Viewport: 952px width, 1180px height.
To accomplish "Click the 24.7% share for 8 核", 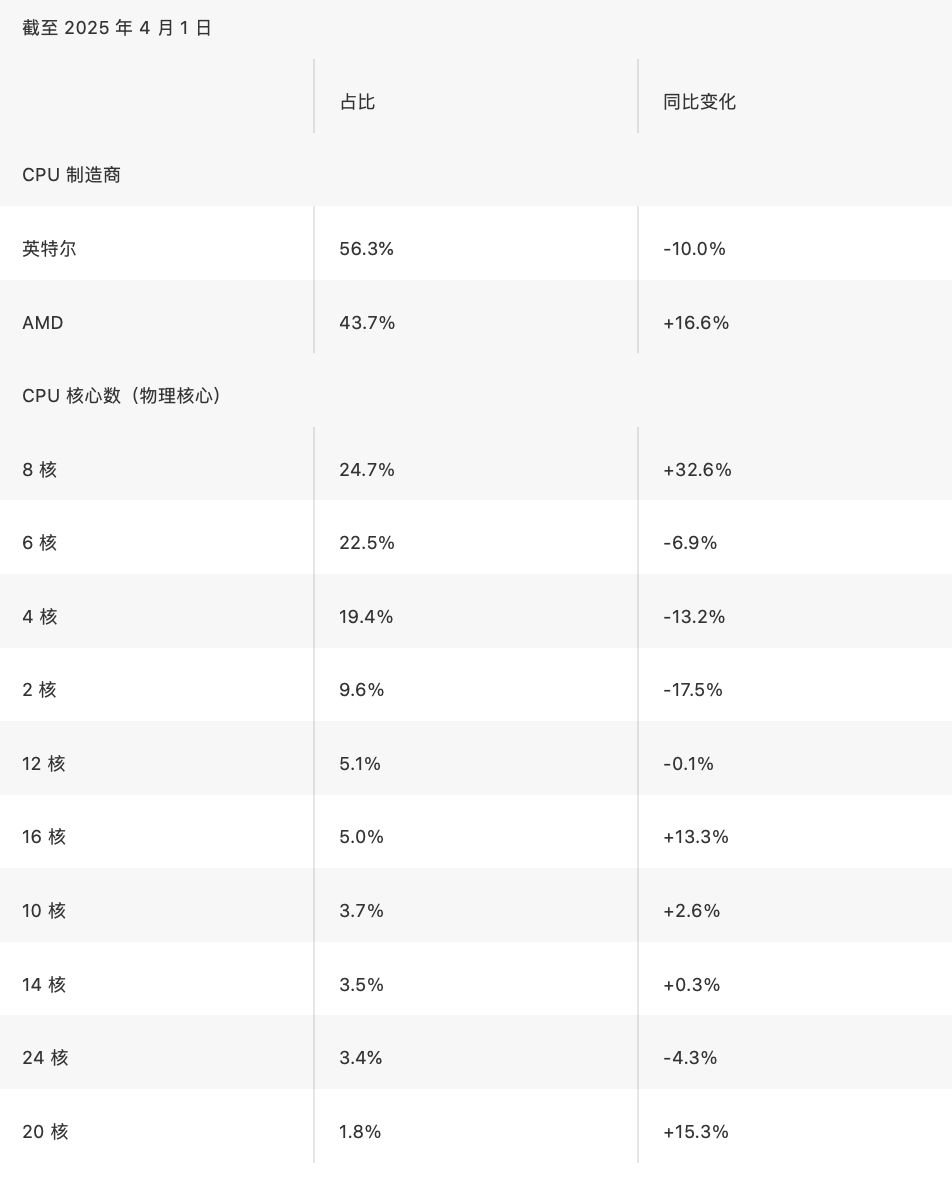I will click(x=367, y=470).
